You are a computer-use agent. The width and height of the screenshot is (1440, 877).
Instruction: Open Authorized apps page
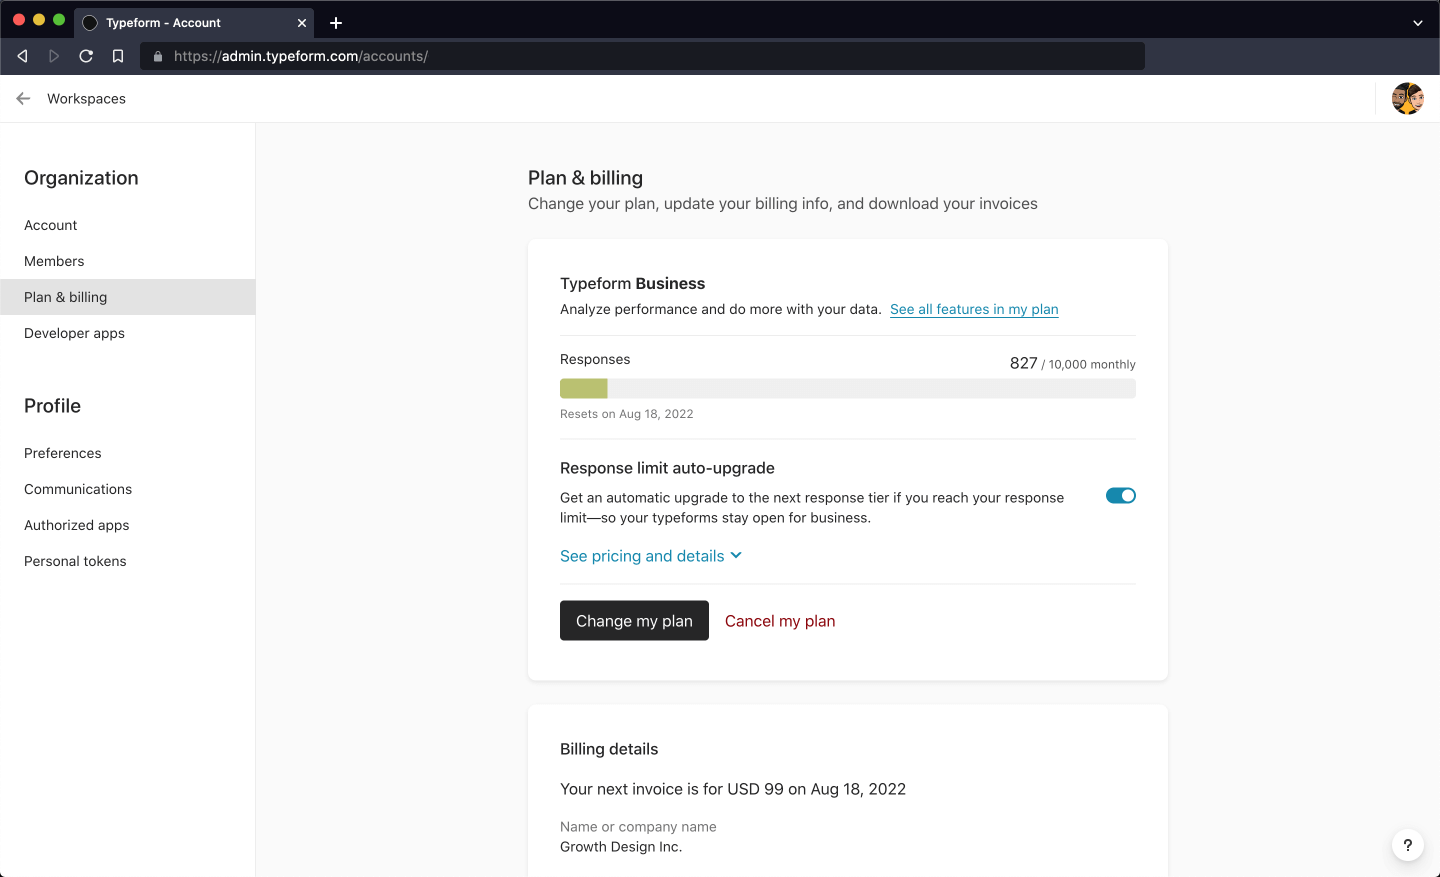(x=77, y=525)
